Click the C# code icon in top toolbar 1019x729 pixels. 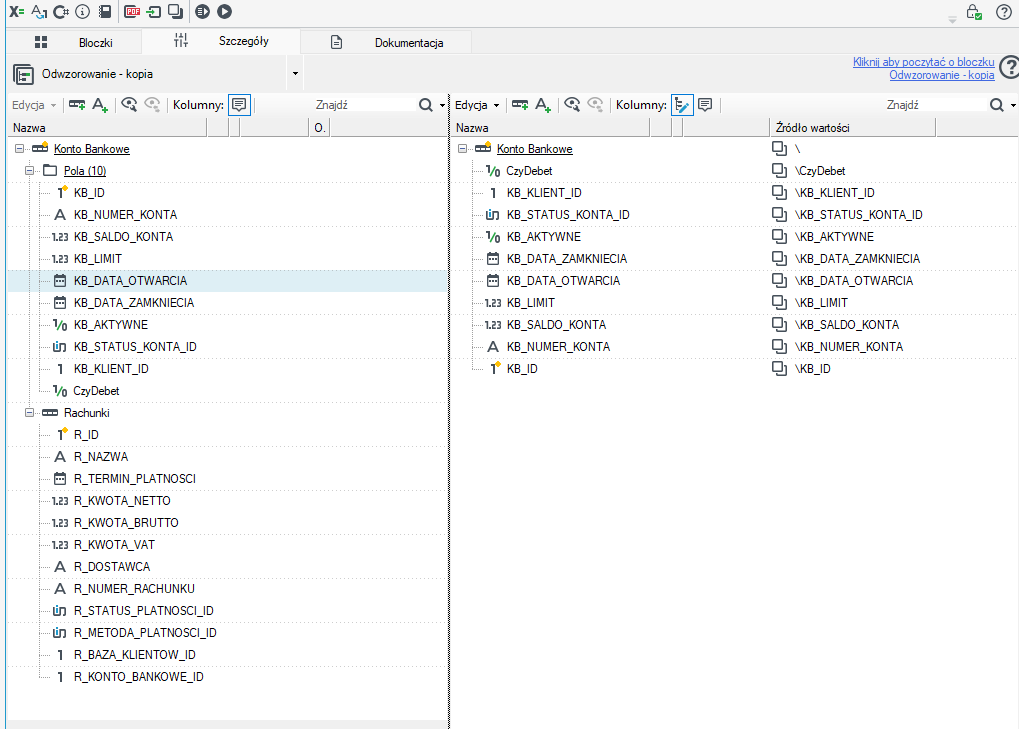coord(60,11)
